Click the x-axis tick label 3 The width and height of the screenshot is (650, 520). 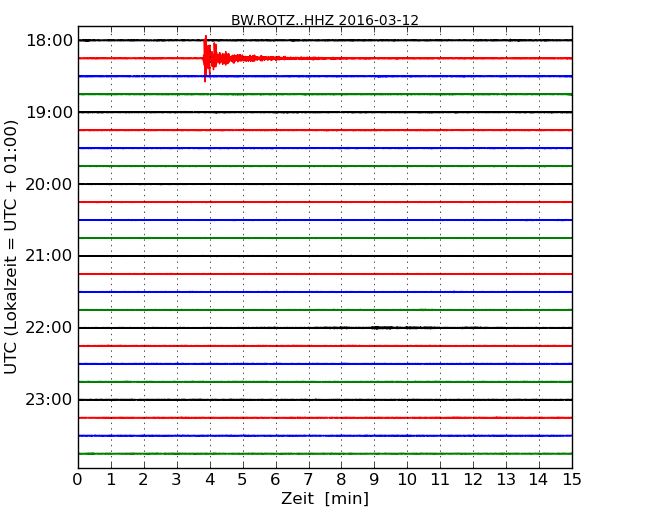177,479
